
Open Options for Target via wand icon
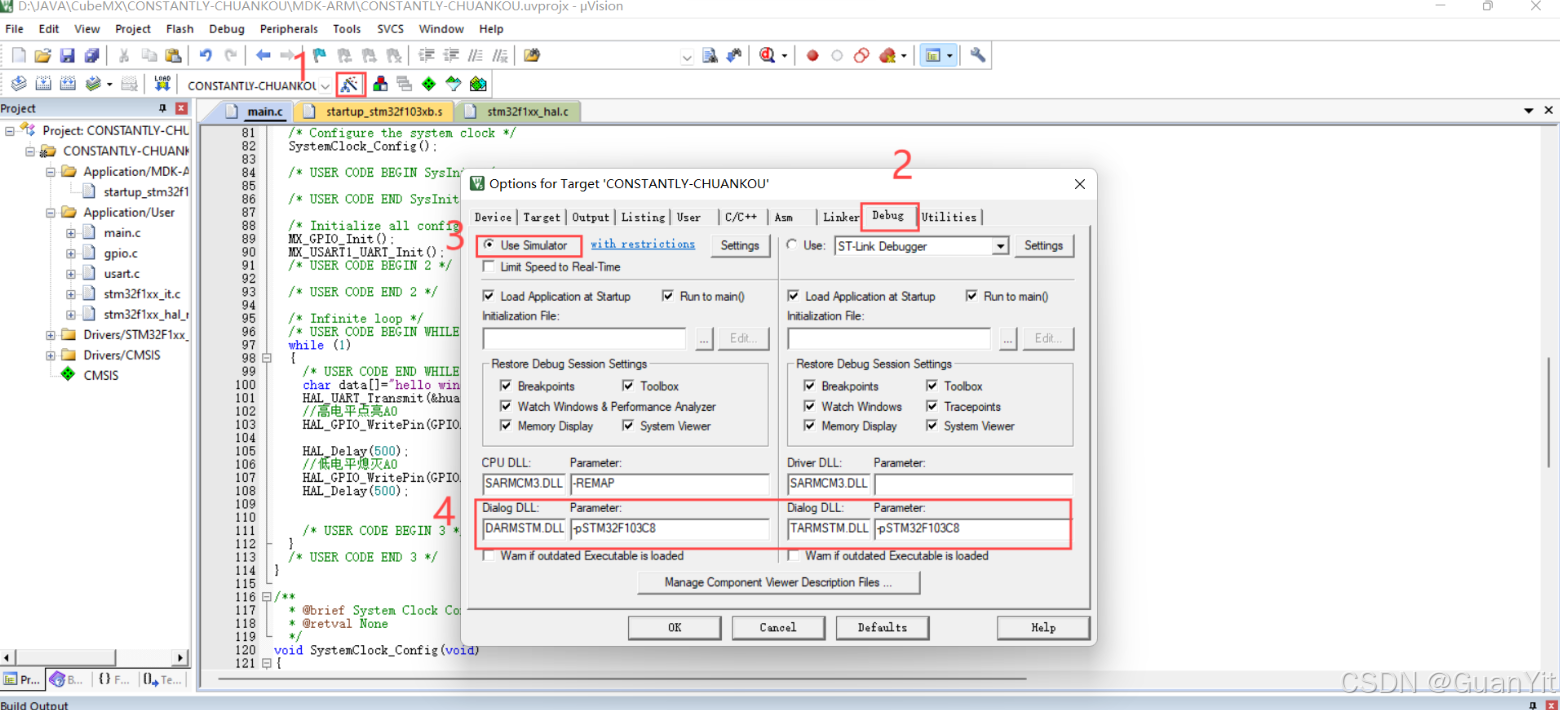pyautogui.click(x=350, y=85)
